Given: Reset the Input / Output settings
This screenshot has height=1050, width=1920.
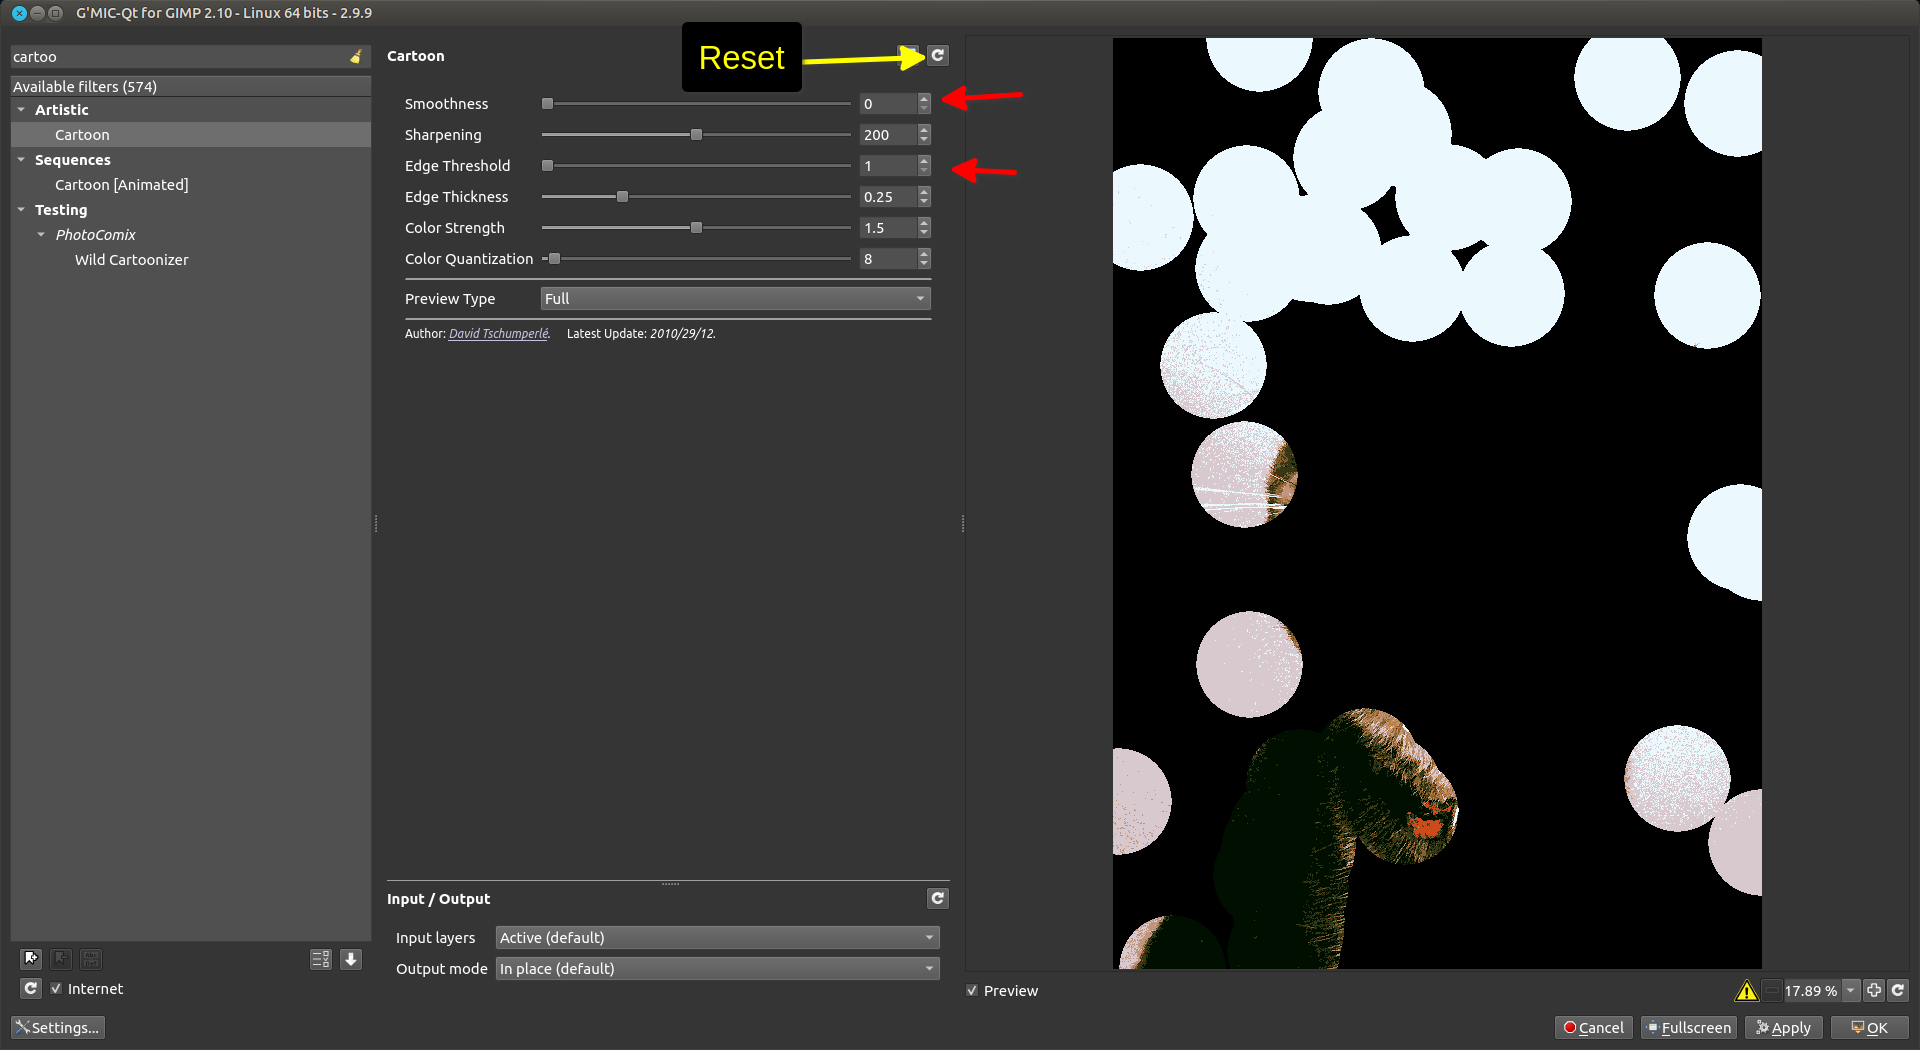Looking at the screenshot, I should (937, 898).
